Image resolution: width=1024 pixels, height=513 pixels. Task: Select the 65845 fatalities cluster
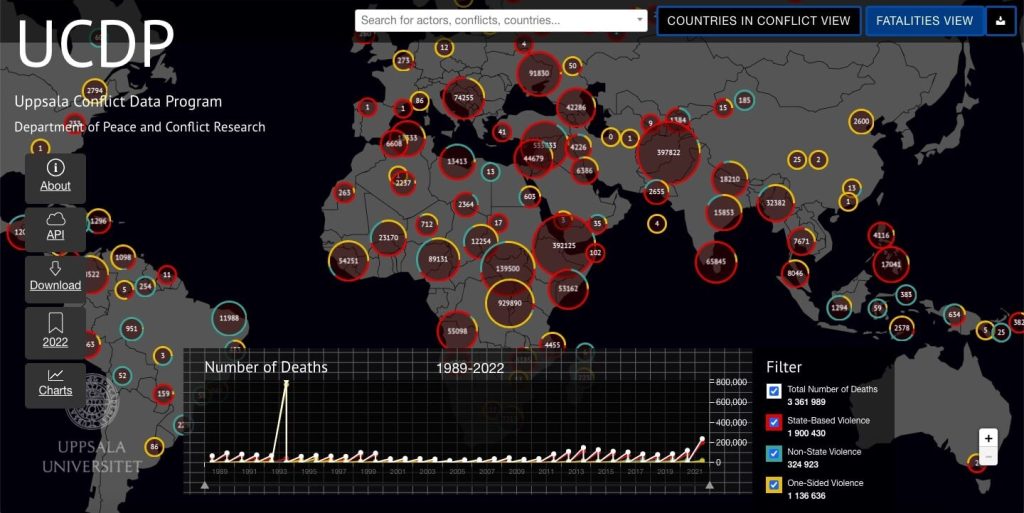tap(716, 262)
